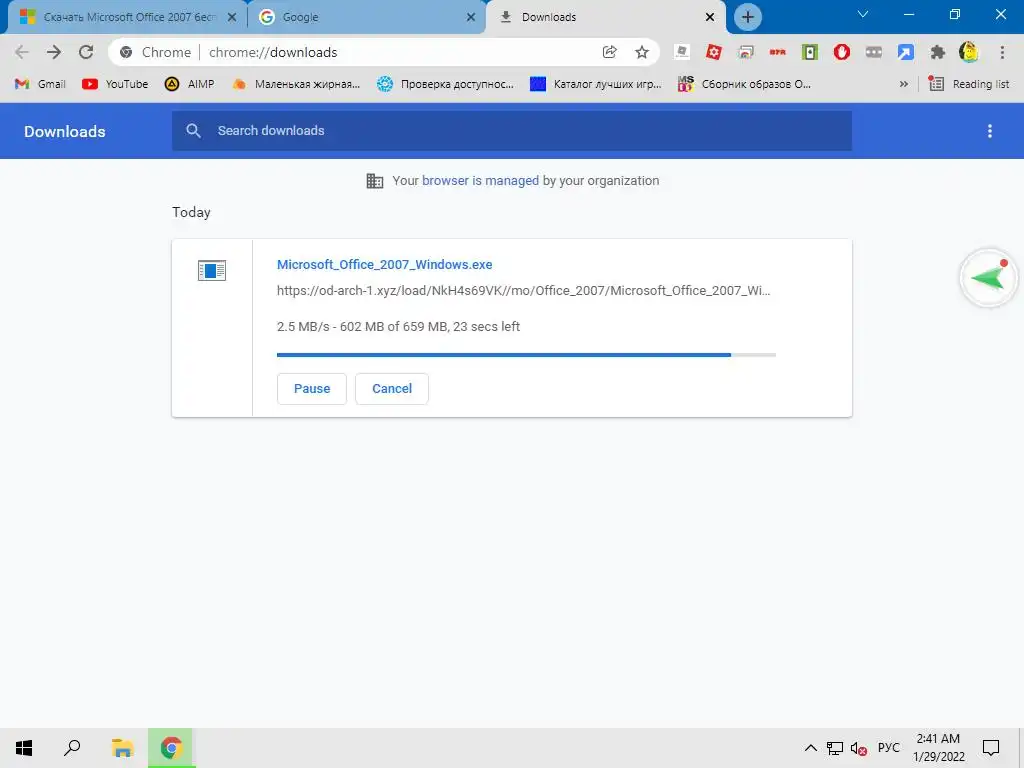Open Windows taskbar search
1024x768 pixels.
coord(72,748)
